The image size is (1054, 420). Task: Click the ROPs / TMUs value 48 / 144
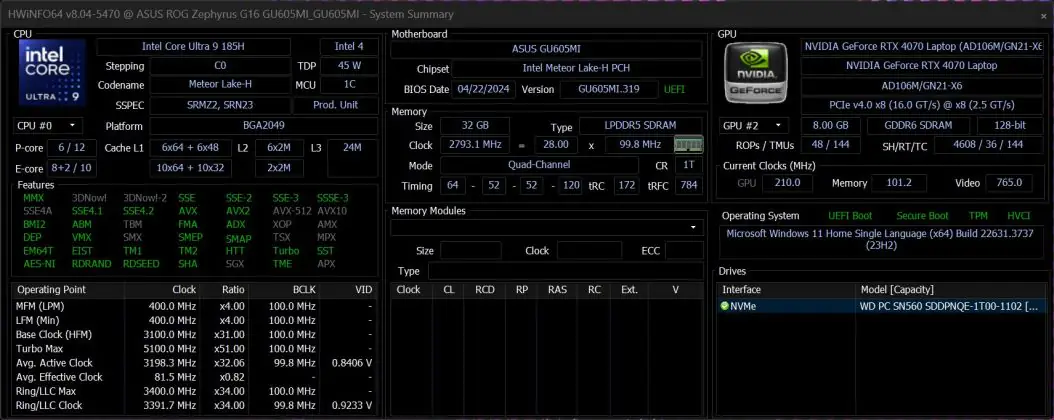[x=831, y=145]
